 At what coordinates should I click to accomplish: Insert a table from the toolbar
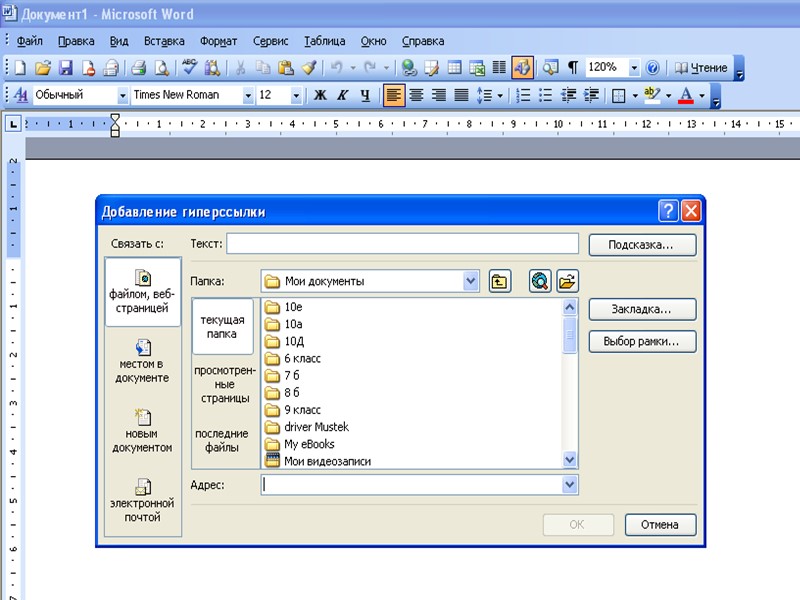454,67
